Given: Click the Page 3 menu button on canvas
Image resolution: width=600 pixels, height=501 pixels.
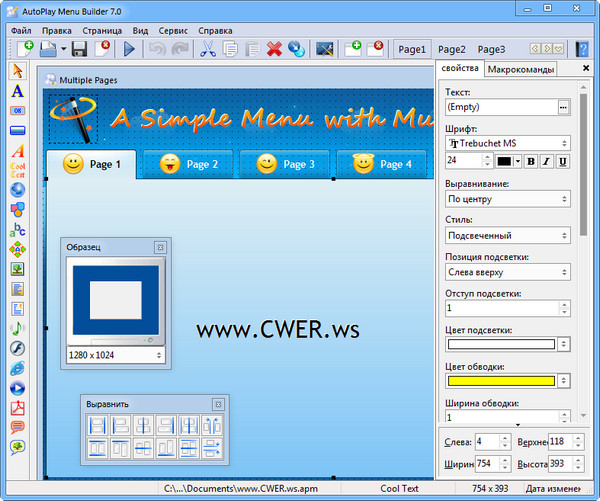Looking at the screenshot, I should coord(285,164).
